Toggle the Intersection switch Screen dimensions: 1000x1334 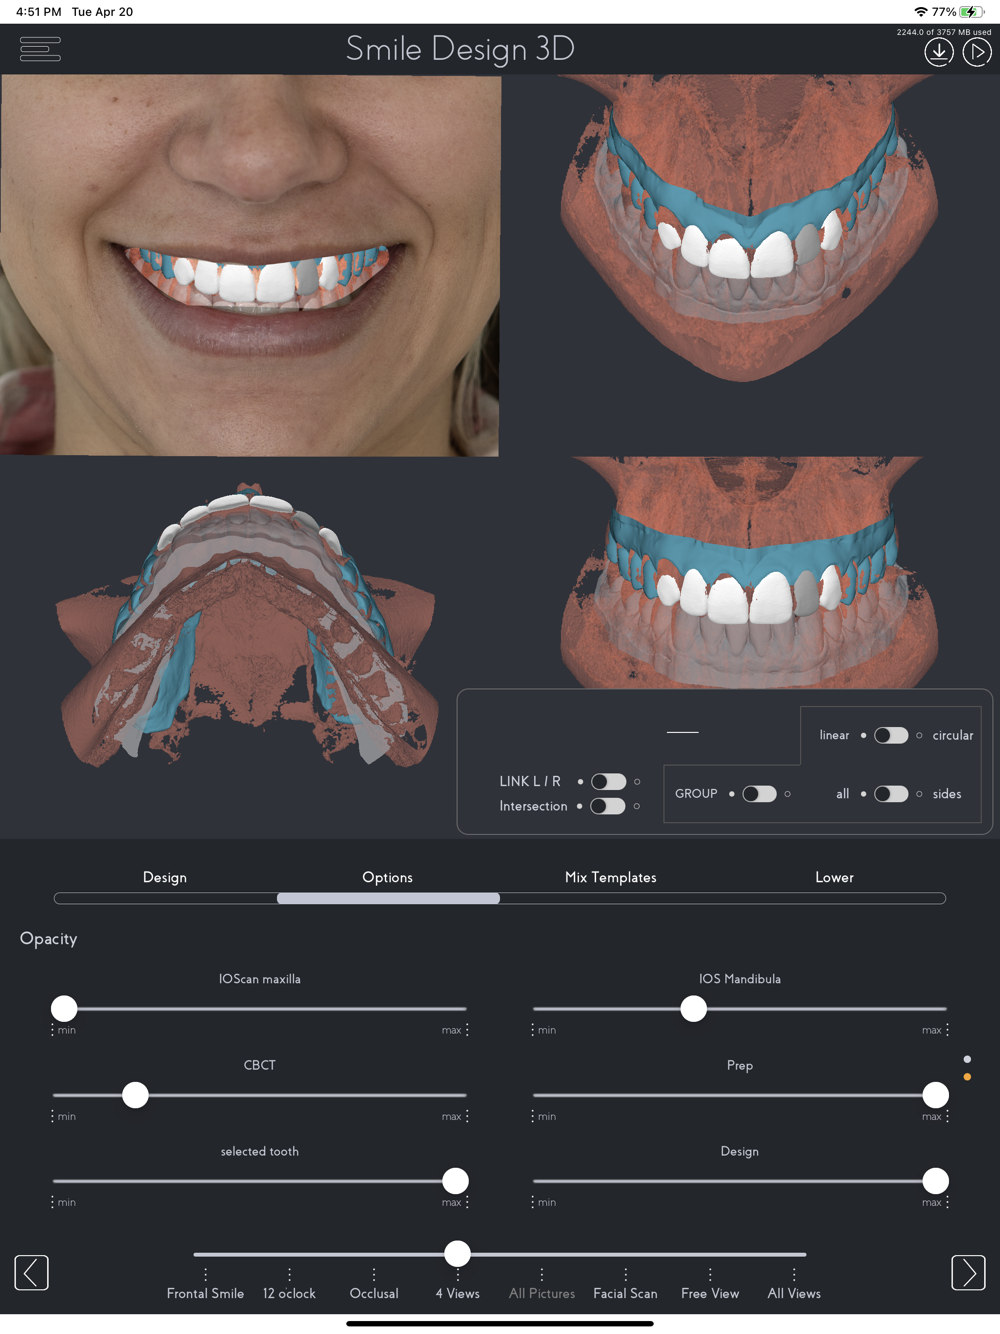pyautogui.click(x=608, y=806)
